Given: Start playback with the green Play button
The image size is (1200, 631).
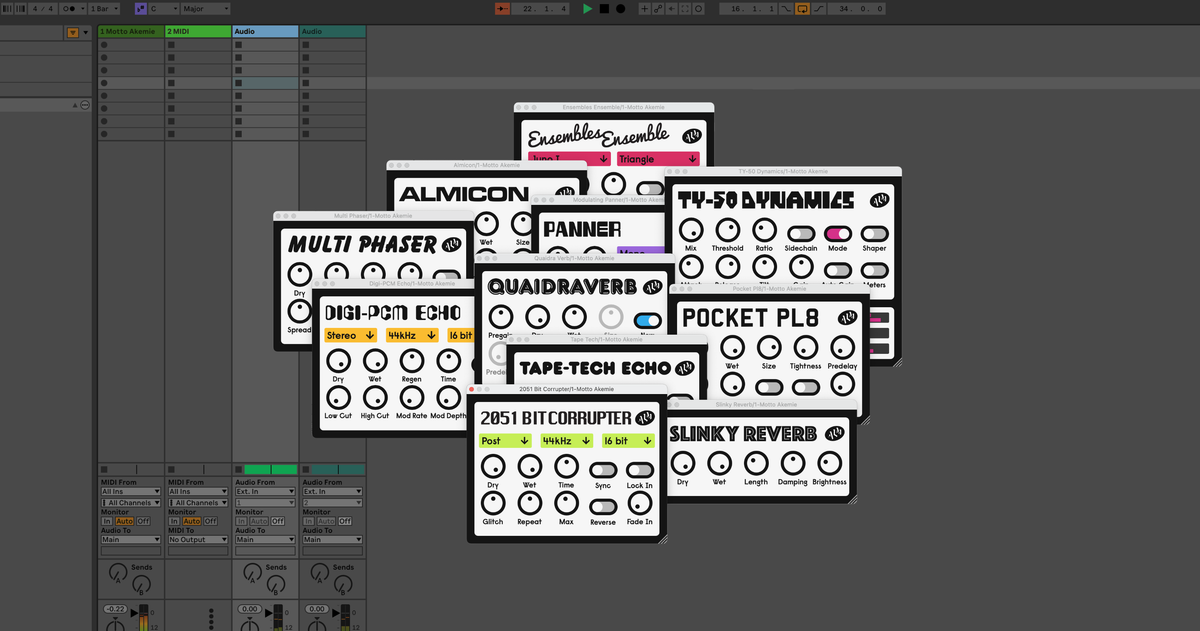Looking at the screenshot, I should 587,8.
